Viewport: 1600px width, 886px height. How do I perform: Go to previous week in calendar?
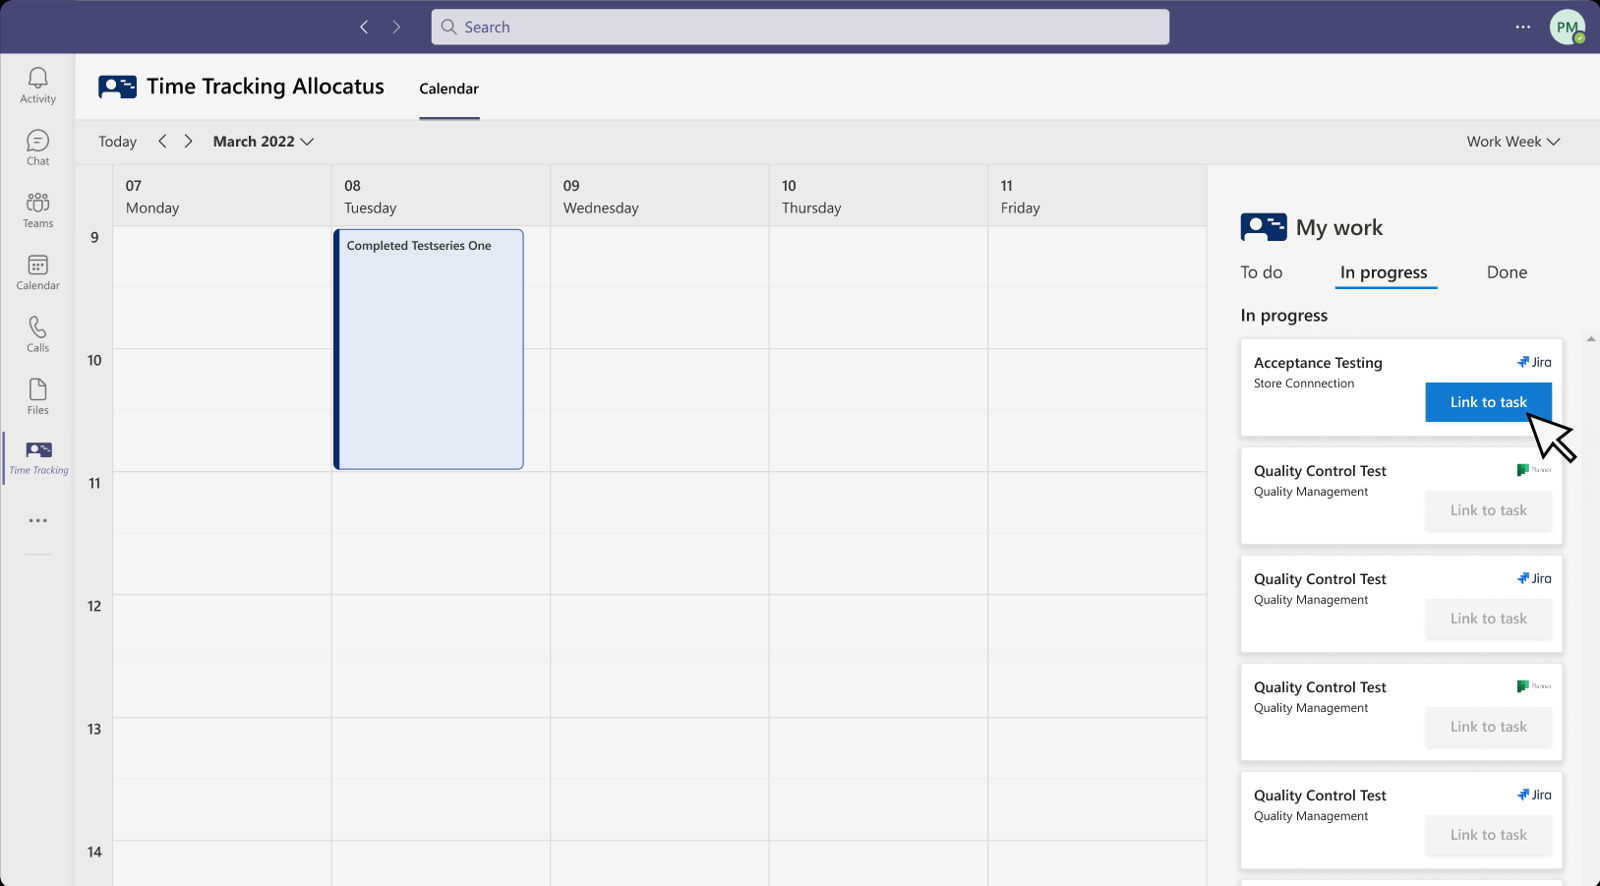pos(162,141)
